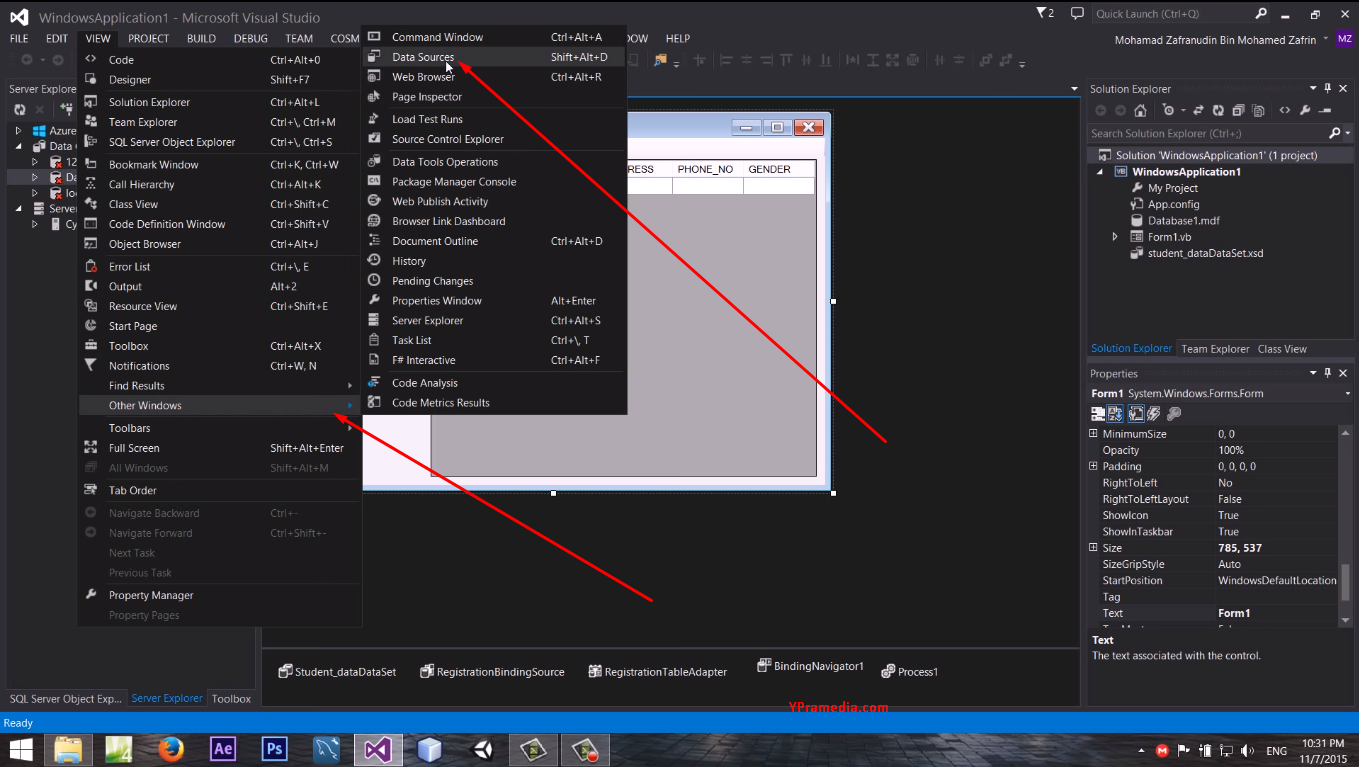Click the RegistrationBindingSource component in tray

pyautogui.click(x=492, y=671)
